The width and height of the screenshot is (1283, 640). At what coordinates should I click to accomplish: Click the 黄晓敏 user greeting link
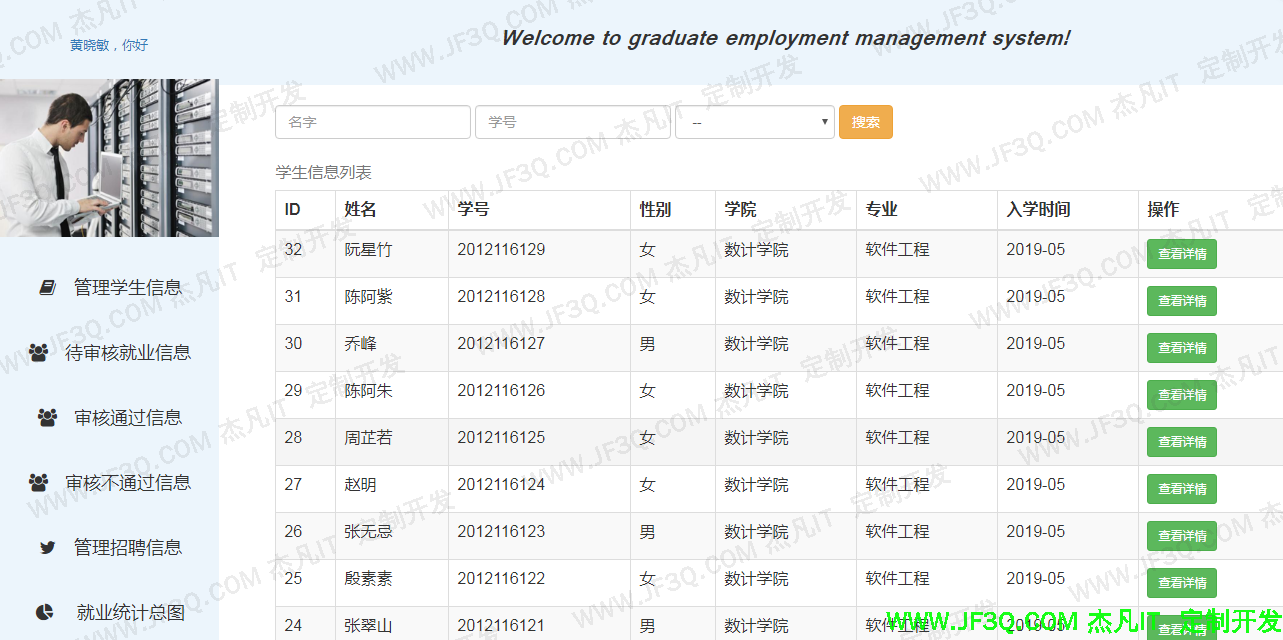109,45
